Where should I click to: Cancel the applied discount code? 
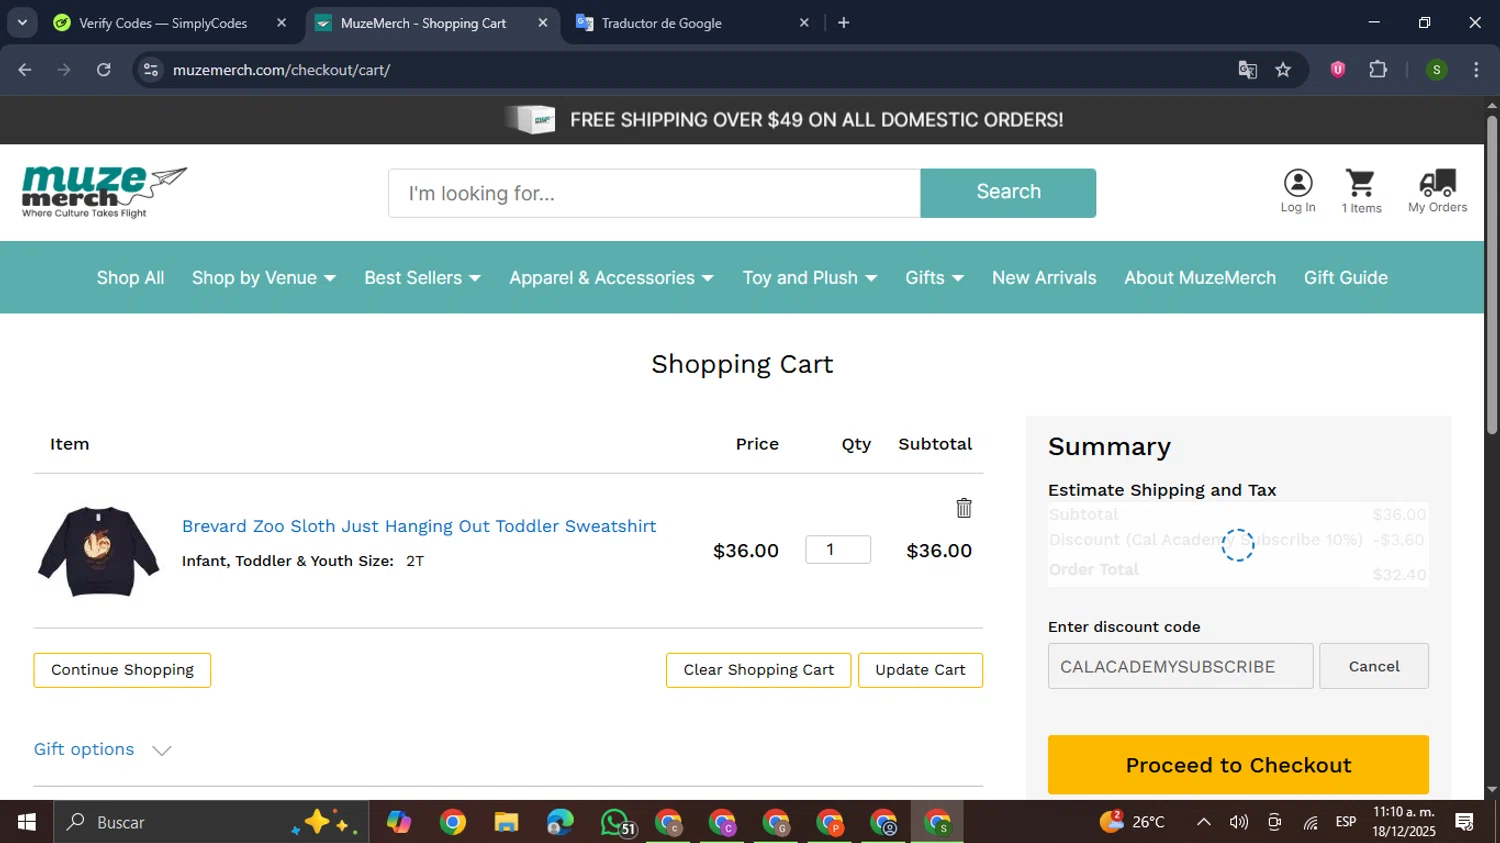1373,666
